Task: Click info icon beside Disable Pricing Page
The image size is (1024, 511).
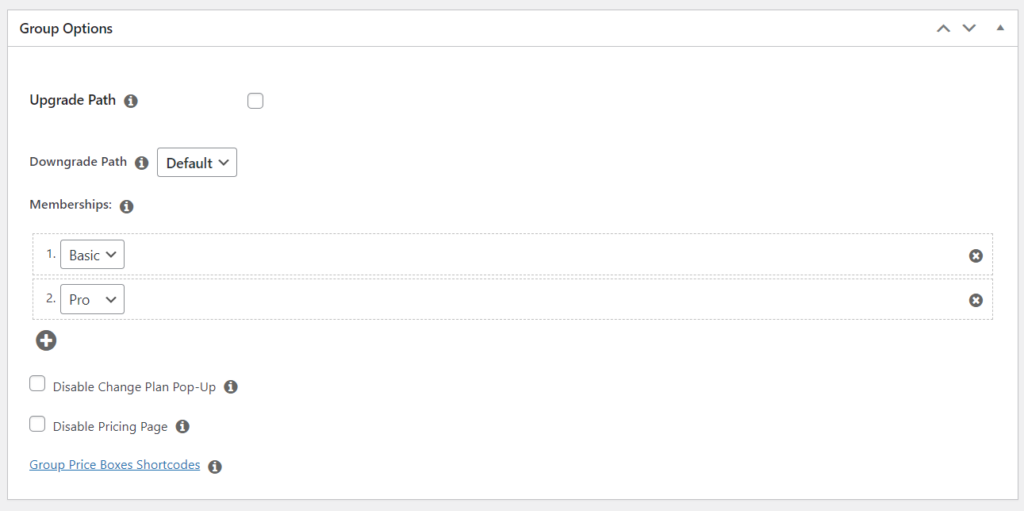Action: pos(183,427)
